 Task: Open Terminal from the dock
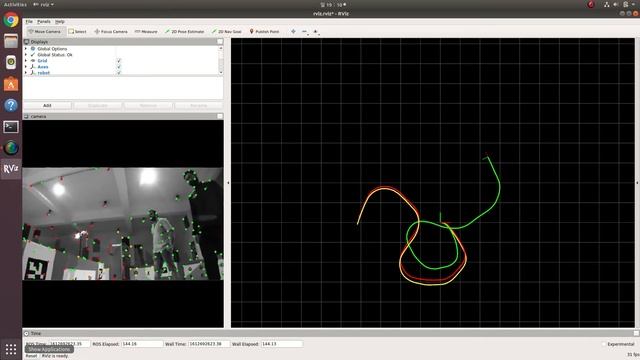tap(11, 127)
